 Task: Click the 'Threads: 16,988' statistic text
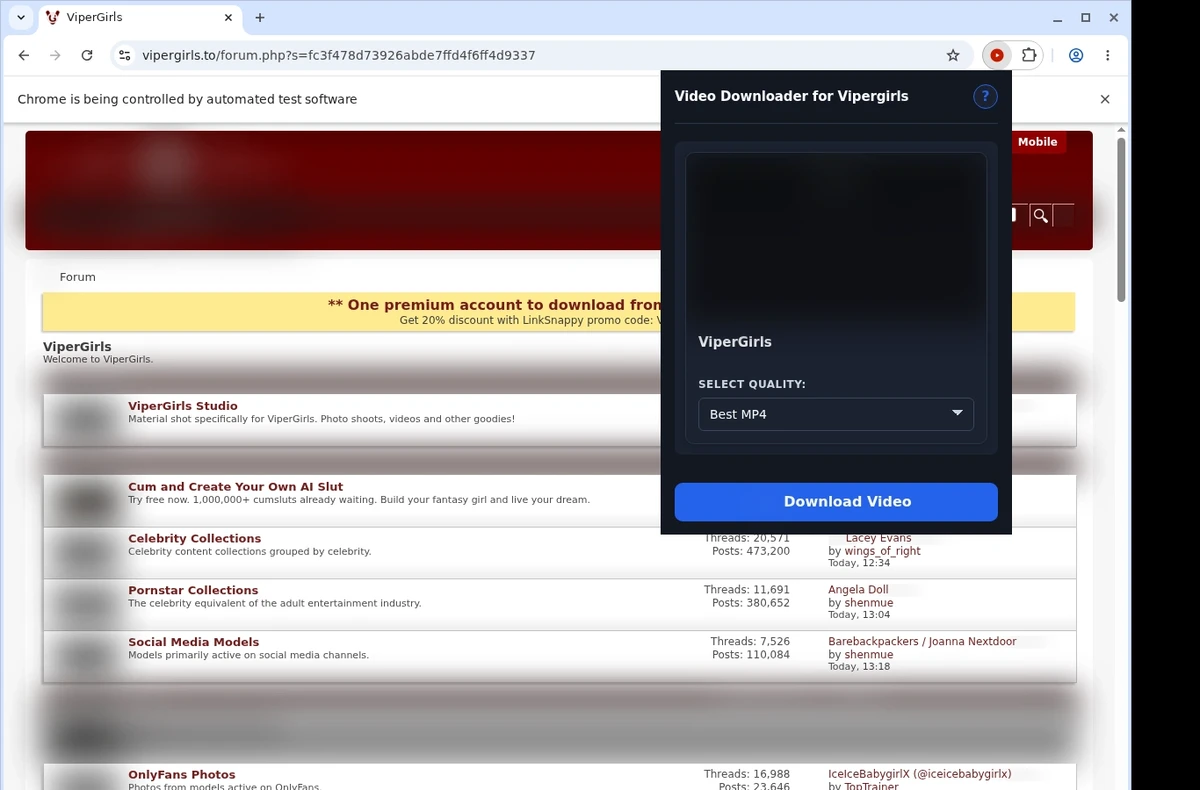(746, 774)
